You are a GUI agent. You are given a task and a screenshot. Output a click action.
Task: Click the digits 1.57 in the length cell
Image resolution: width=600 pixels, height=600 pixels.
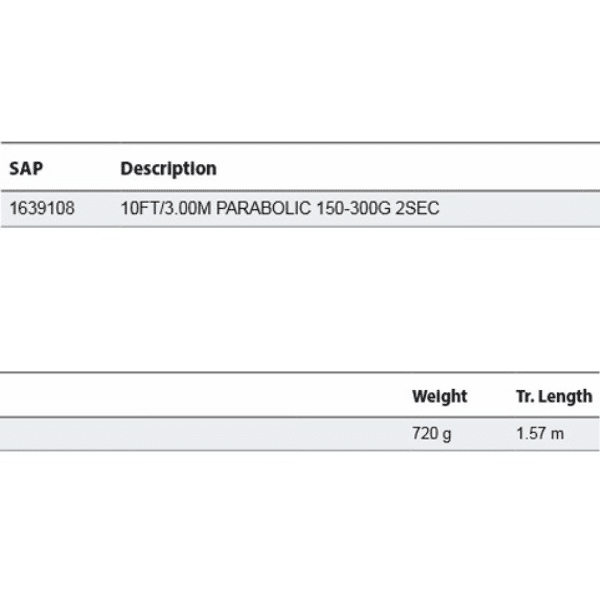[532, 435]
